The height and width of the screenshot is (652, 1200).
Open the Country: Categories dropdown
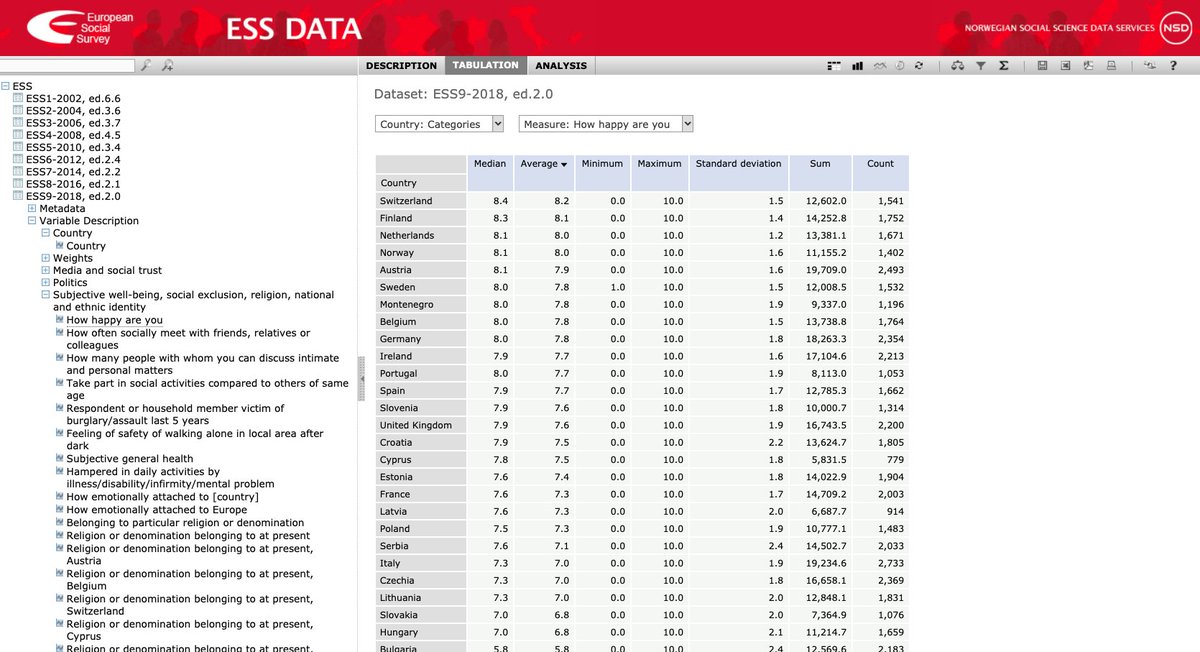[x=440, y=124]
